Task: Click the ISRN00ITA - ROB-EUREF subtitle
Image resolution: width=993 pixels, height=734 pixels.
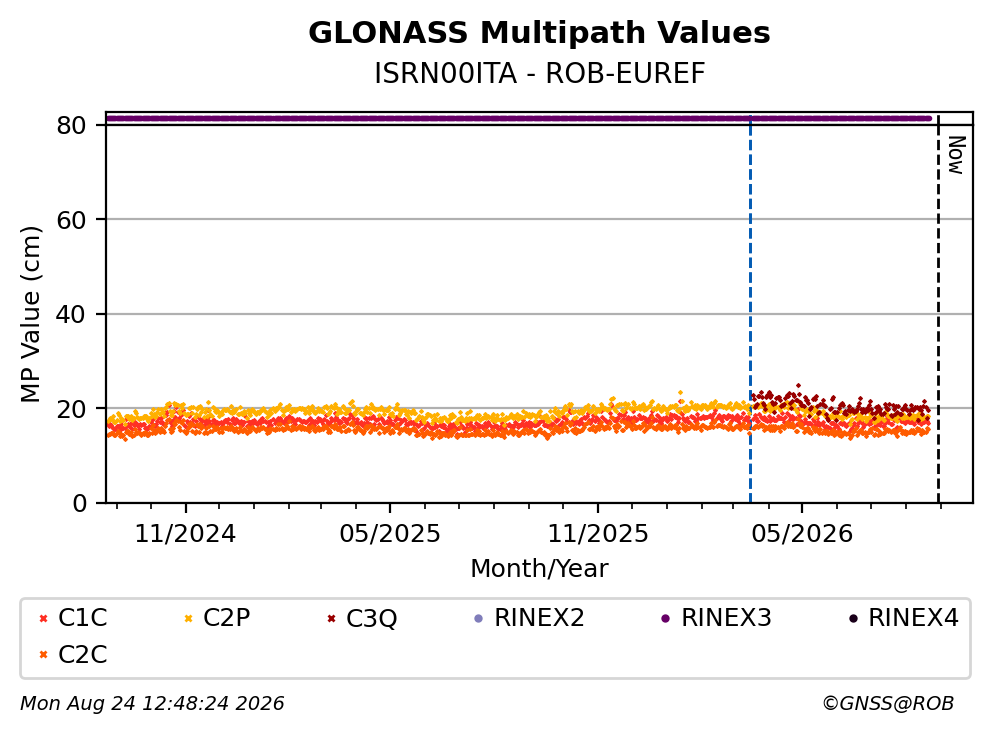Action: [x=539, y=73]
